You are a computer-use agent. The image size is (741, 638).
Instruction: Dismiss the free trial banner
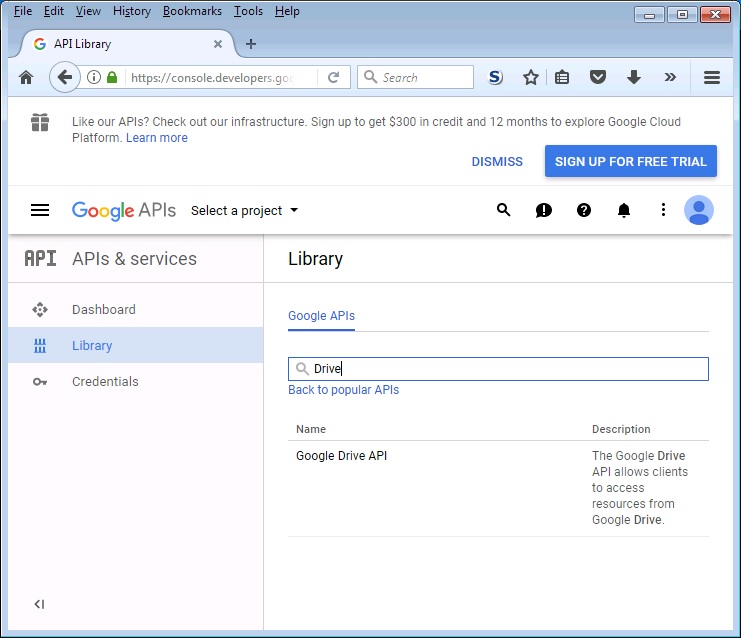tap(497, 162)
